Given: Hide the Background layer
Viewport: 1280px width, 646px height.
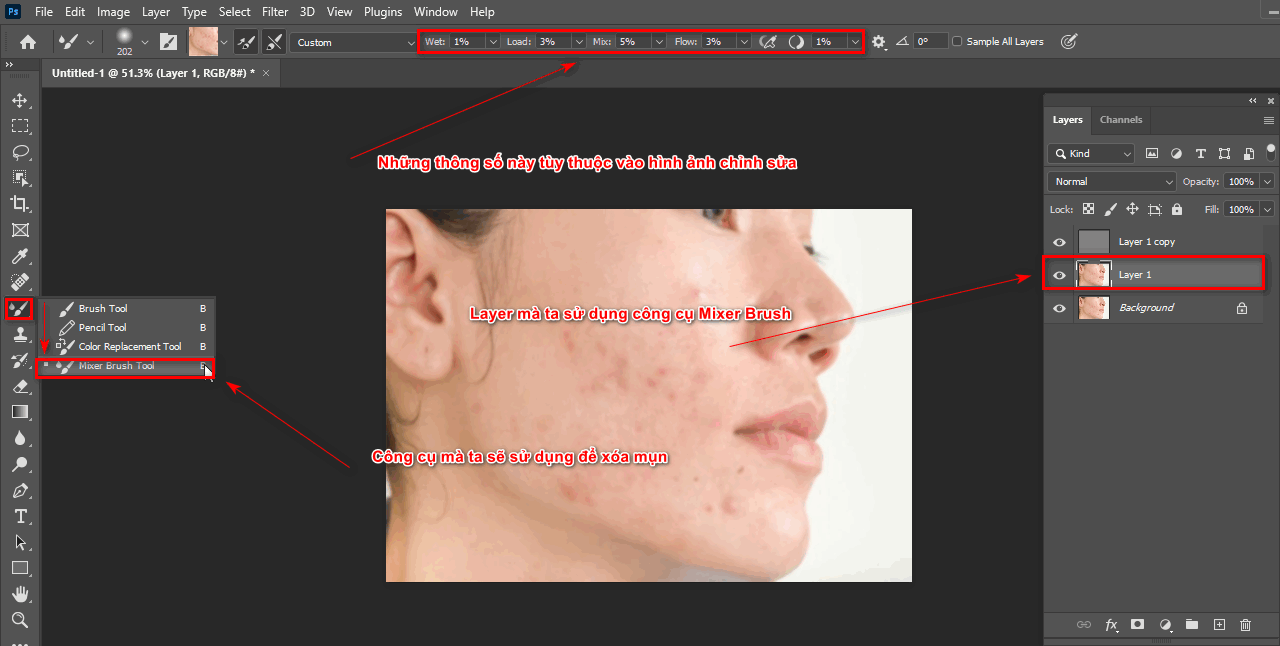Looking at the screenshot, I should [1058, 308].
